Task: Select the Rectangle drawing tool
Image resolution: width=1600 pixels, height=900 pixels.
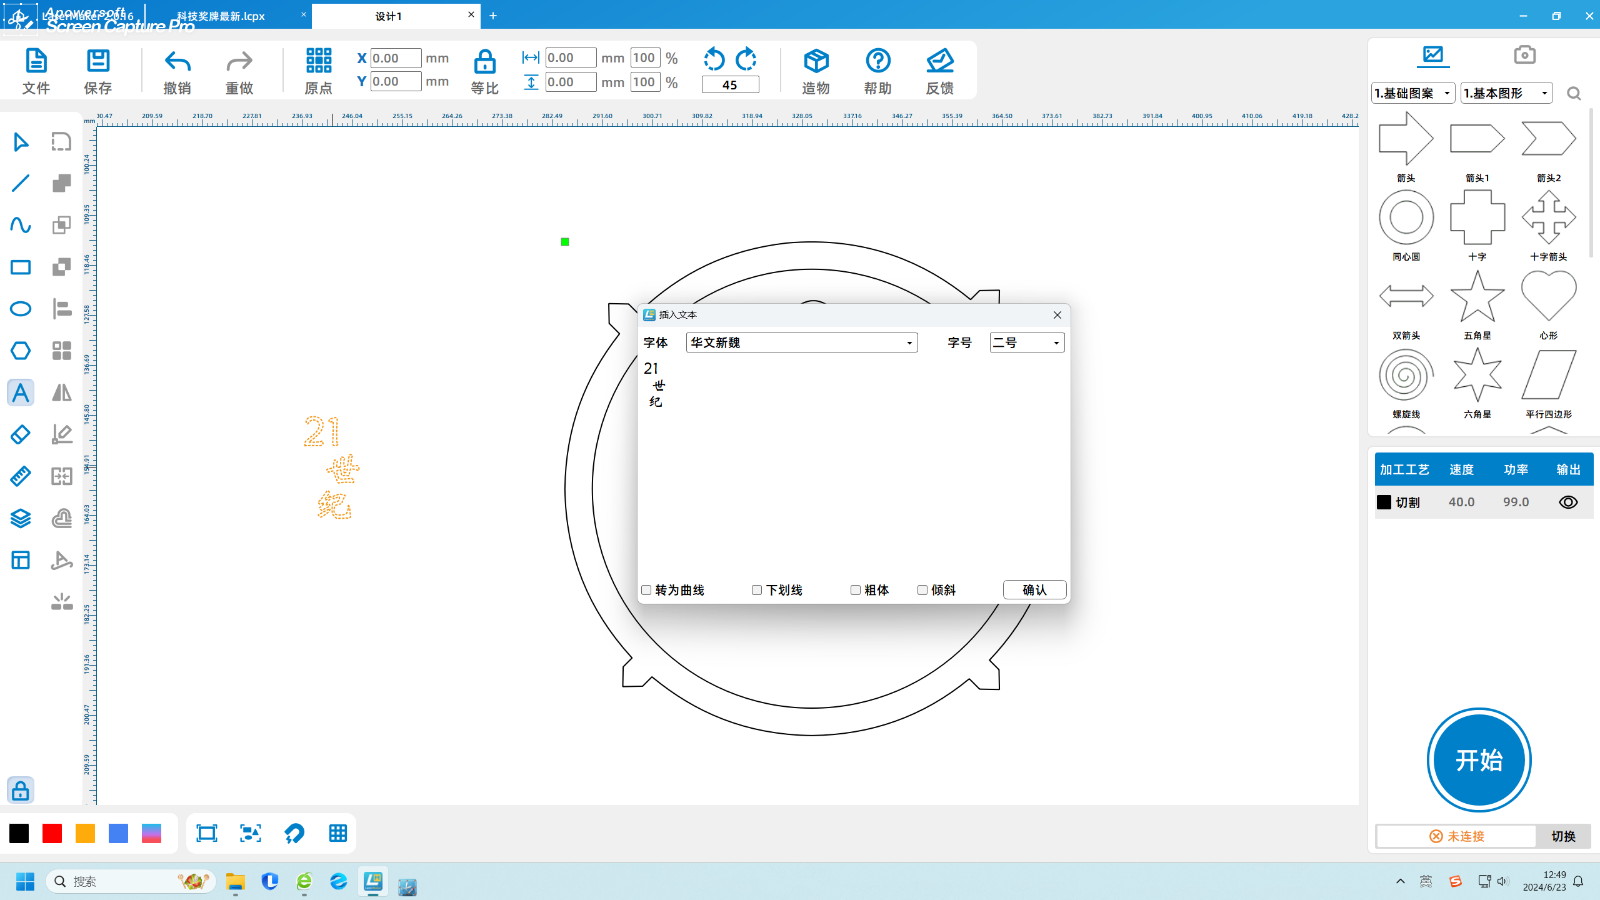Action: [20, 267]
